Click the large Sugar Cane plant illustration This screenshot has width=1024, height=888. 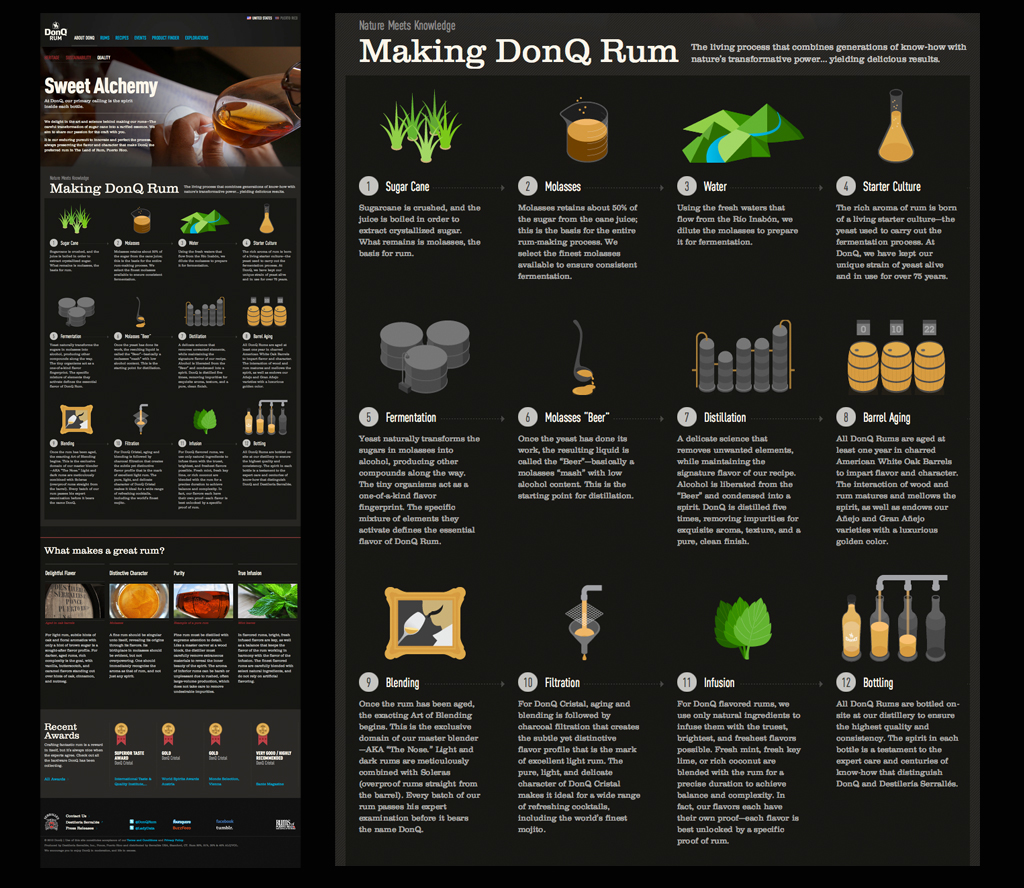[421, 127]
